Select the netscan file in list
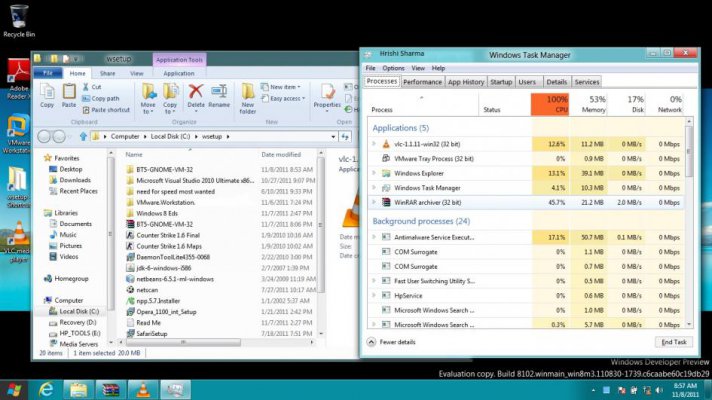Viewport: 712px width, 400px height. [x=142, y=290]
